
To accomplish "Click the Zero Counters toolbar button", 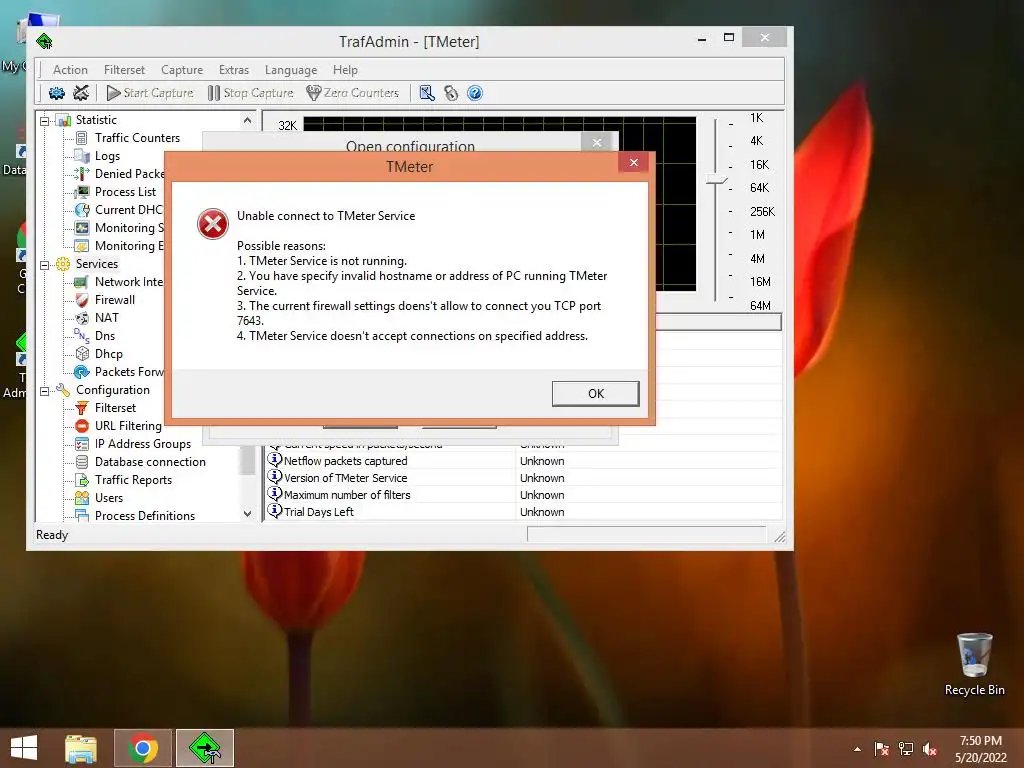I will 353,93.
